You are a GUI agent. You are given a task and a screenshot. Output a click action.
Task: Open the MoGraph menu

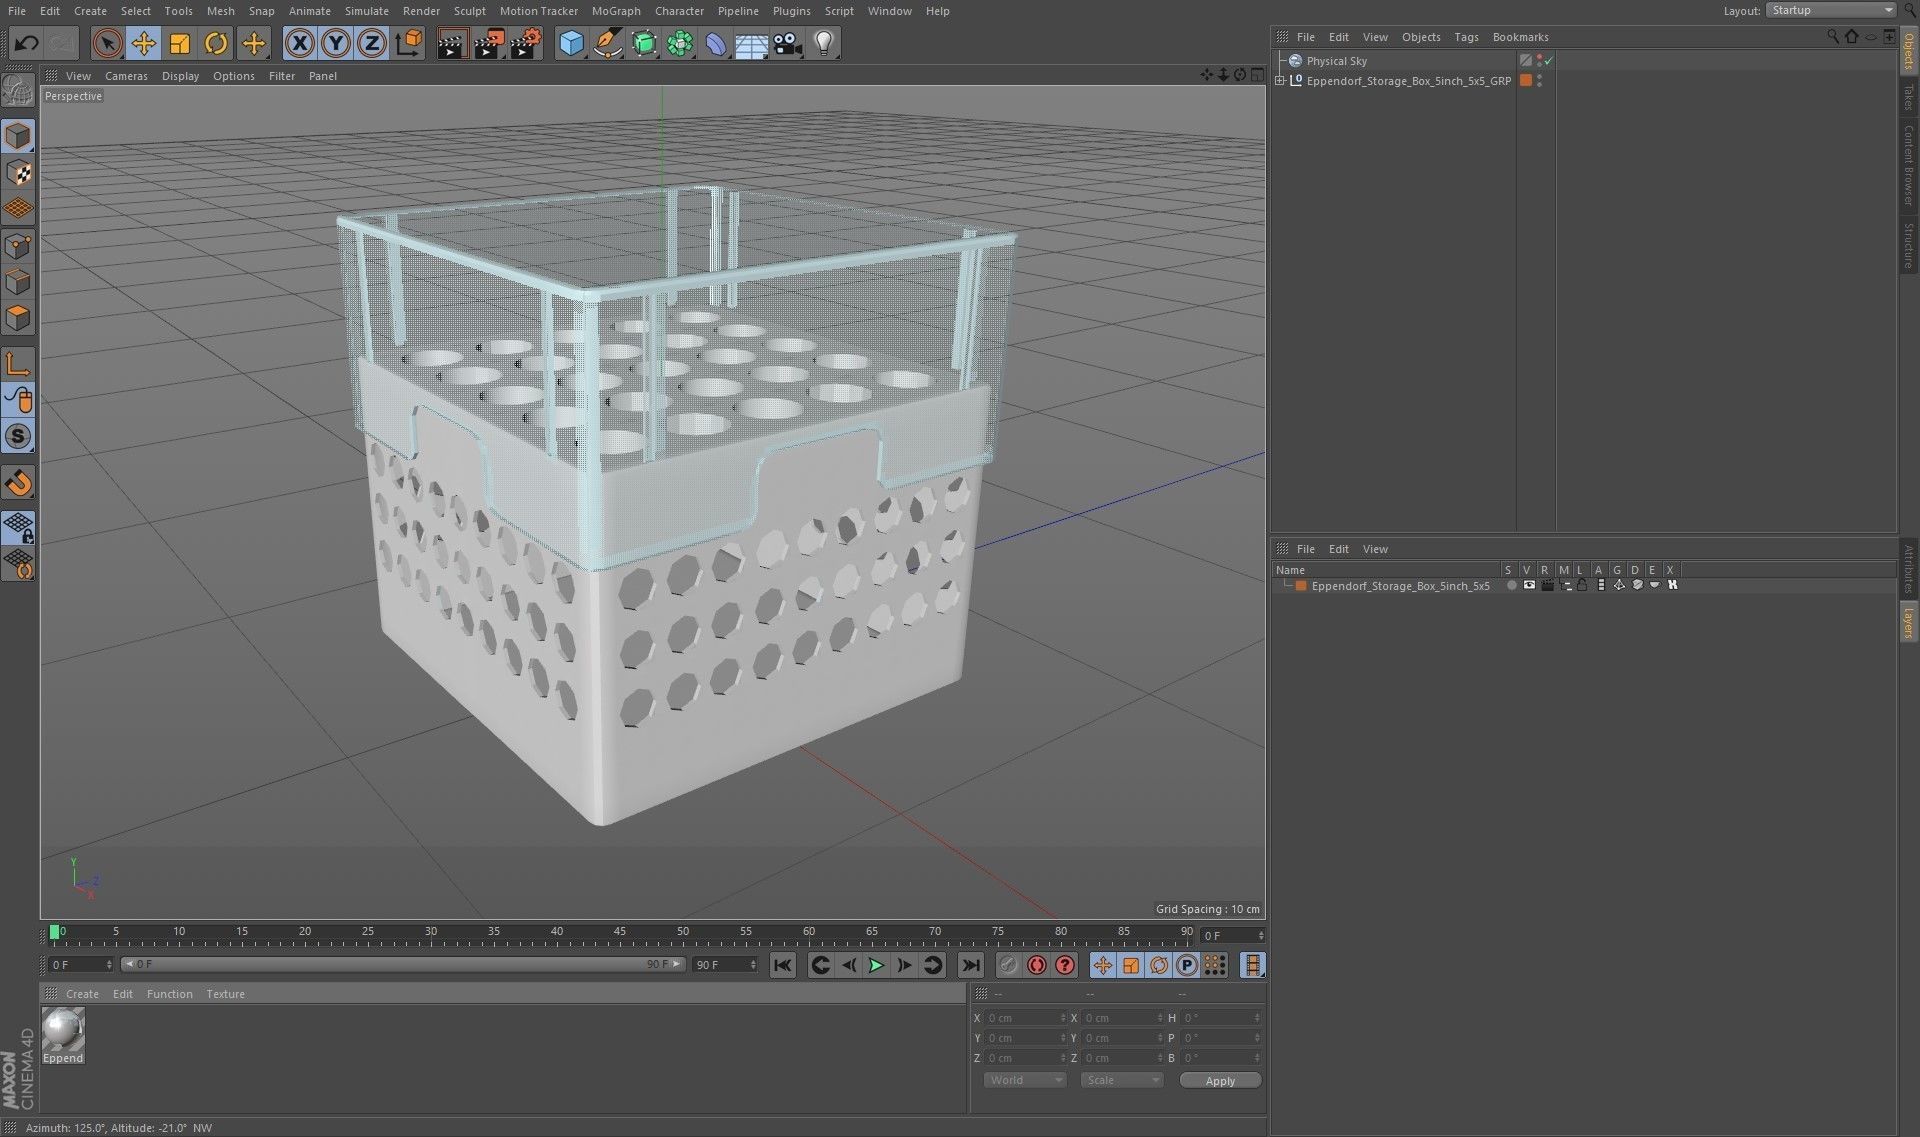pyautogui.click(x=616, y=11)
